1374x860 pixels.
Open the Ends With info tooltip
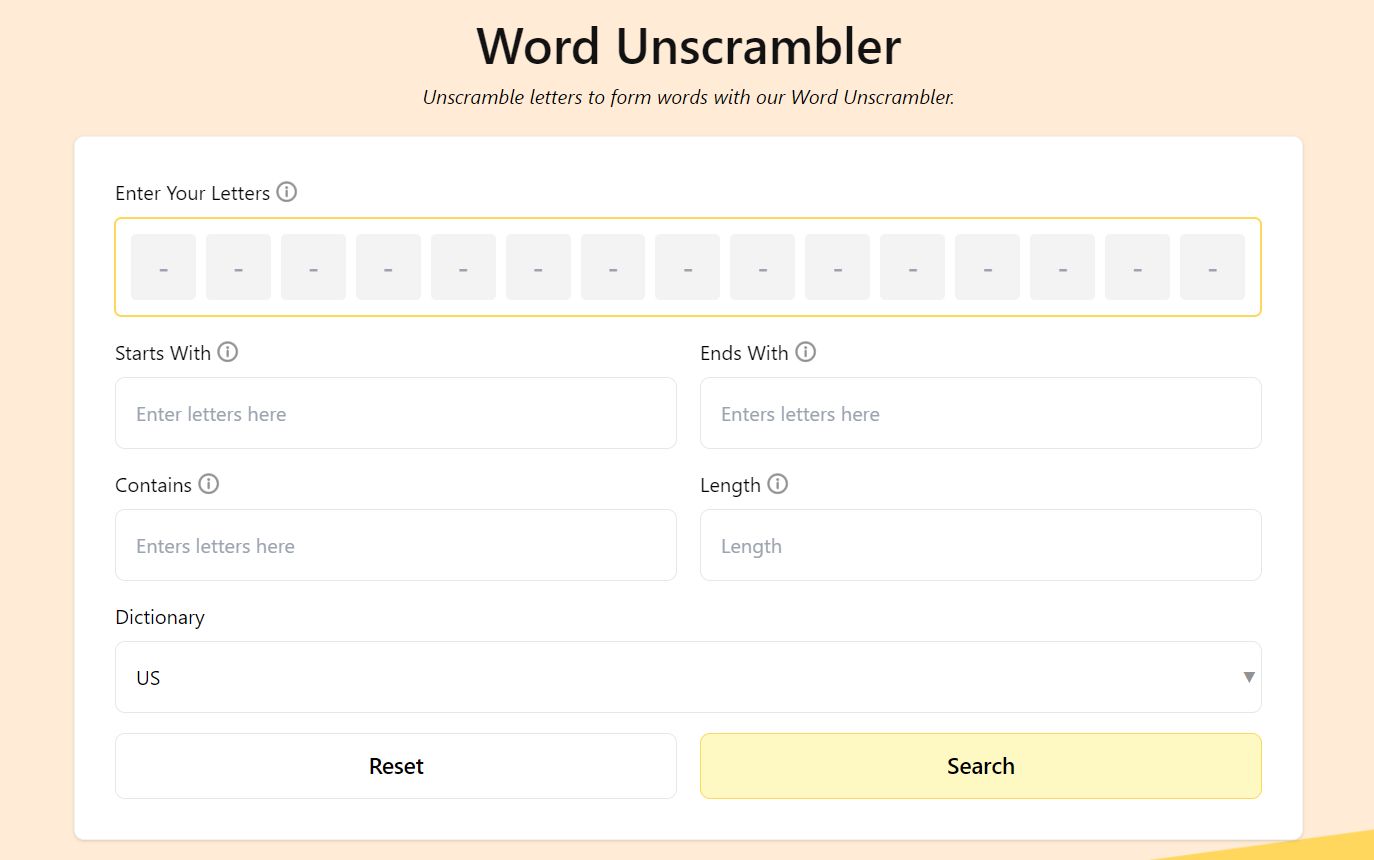806,352
